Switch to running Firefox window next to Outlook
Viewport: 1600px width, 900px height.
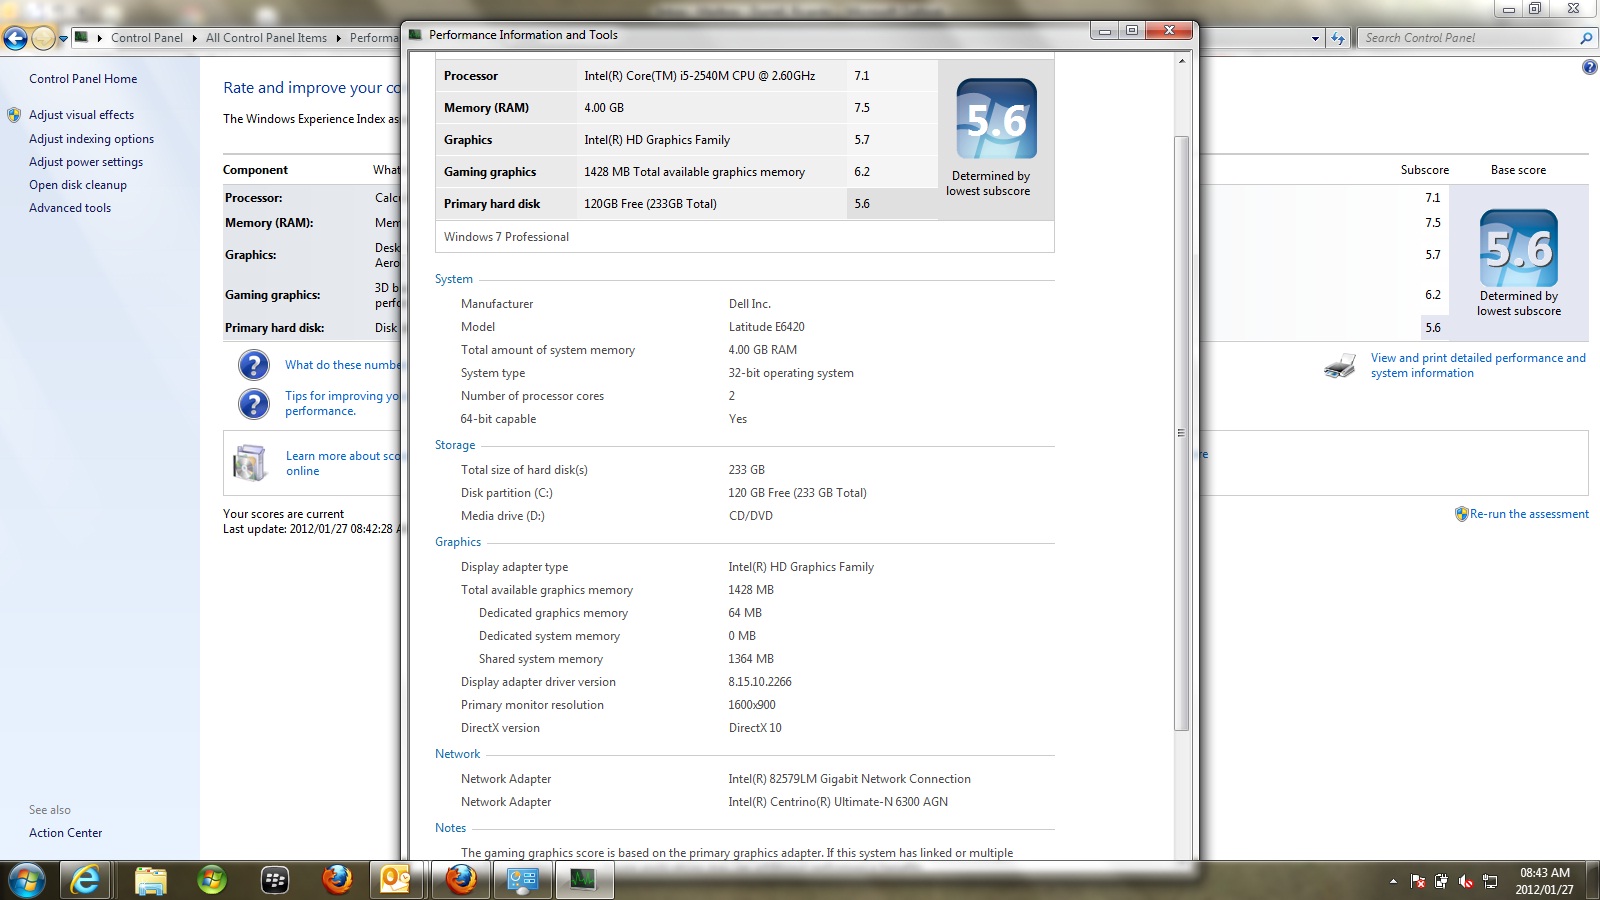[x=460, y=880]
